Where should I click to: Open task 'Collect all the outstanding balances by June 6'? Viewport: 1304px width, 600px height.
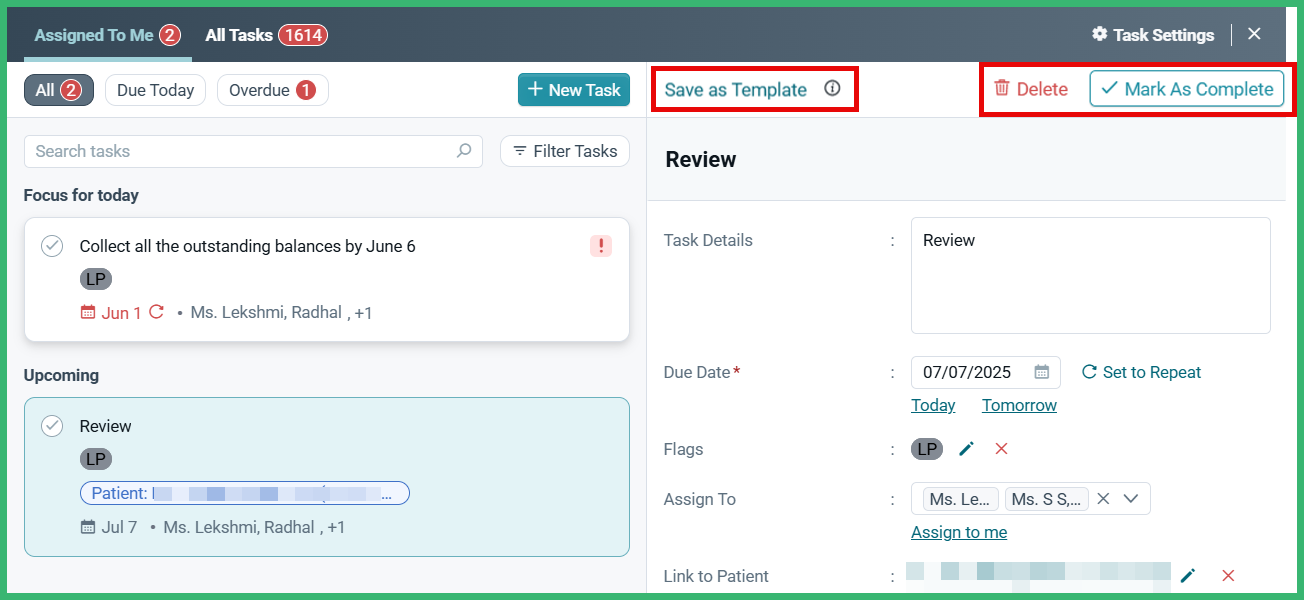point(247,246)
